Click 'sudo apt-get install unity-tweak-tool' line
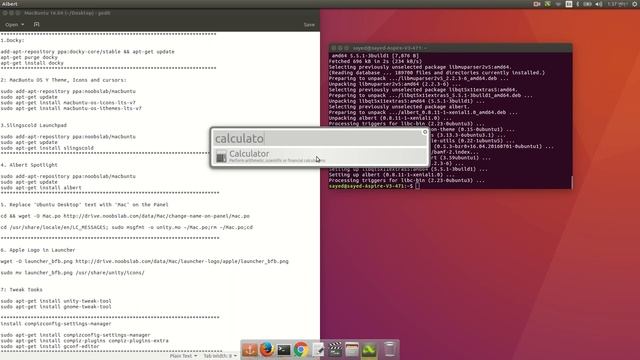Screen dimensions: 640x360 point(56,301)
